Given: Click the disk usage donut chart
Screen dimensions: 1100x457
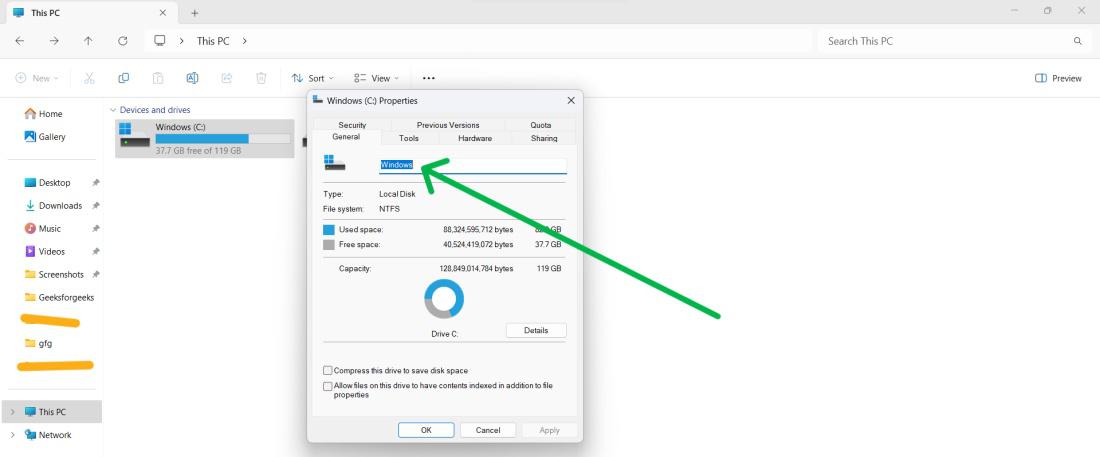Looking at the screenshot, I should (444, 299).
